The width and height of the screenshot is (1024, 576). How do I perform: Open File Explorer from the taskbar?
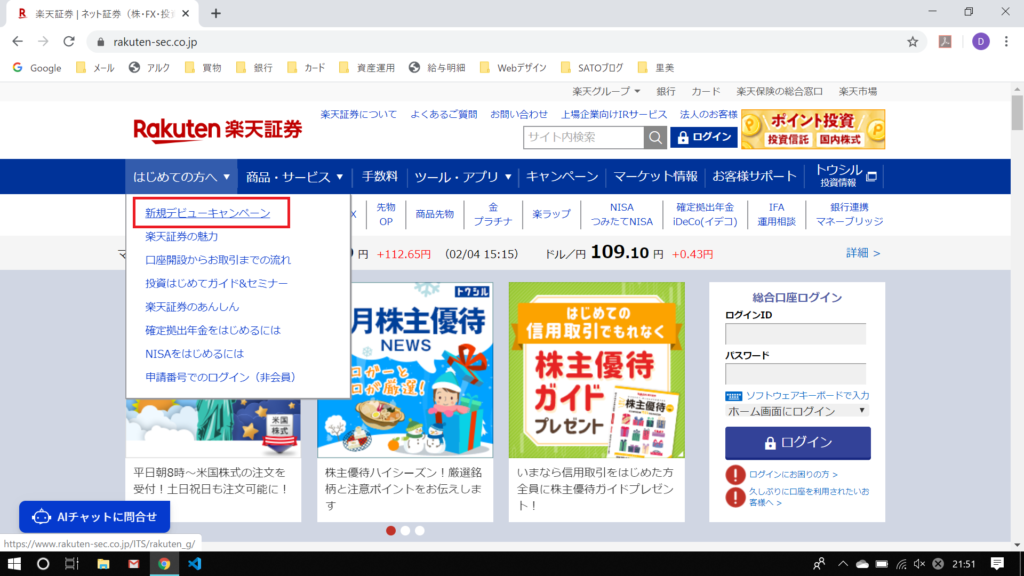pos(103,564)
